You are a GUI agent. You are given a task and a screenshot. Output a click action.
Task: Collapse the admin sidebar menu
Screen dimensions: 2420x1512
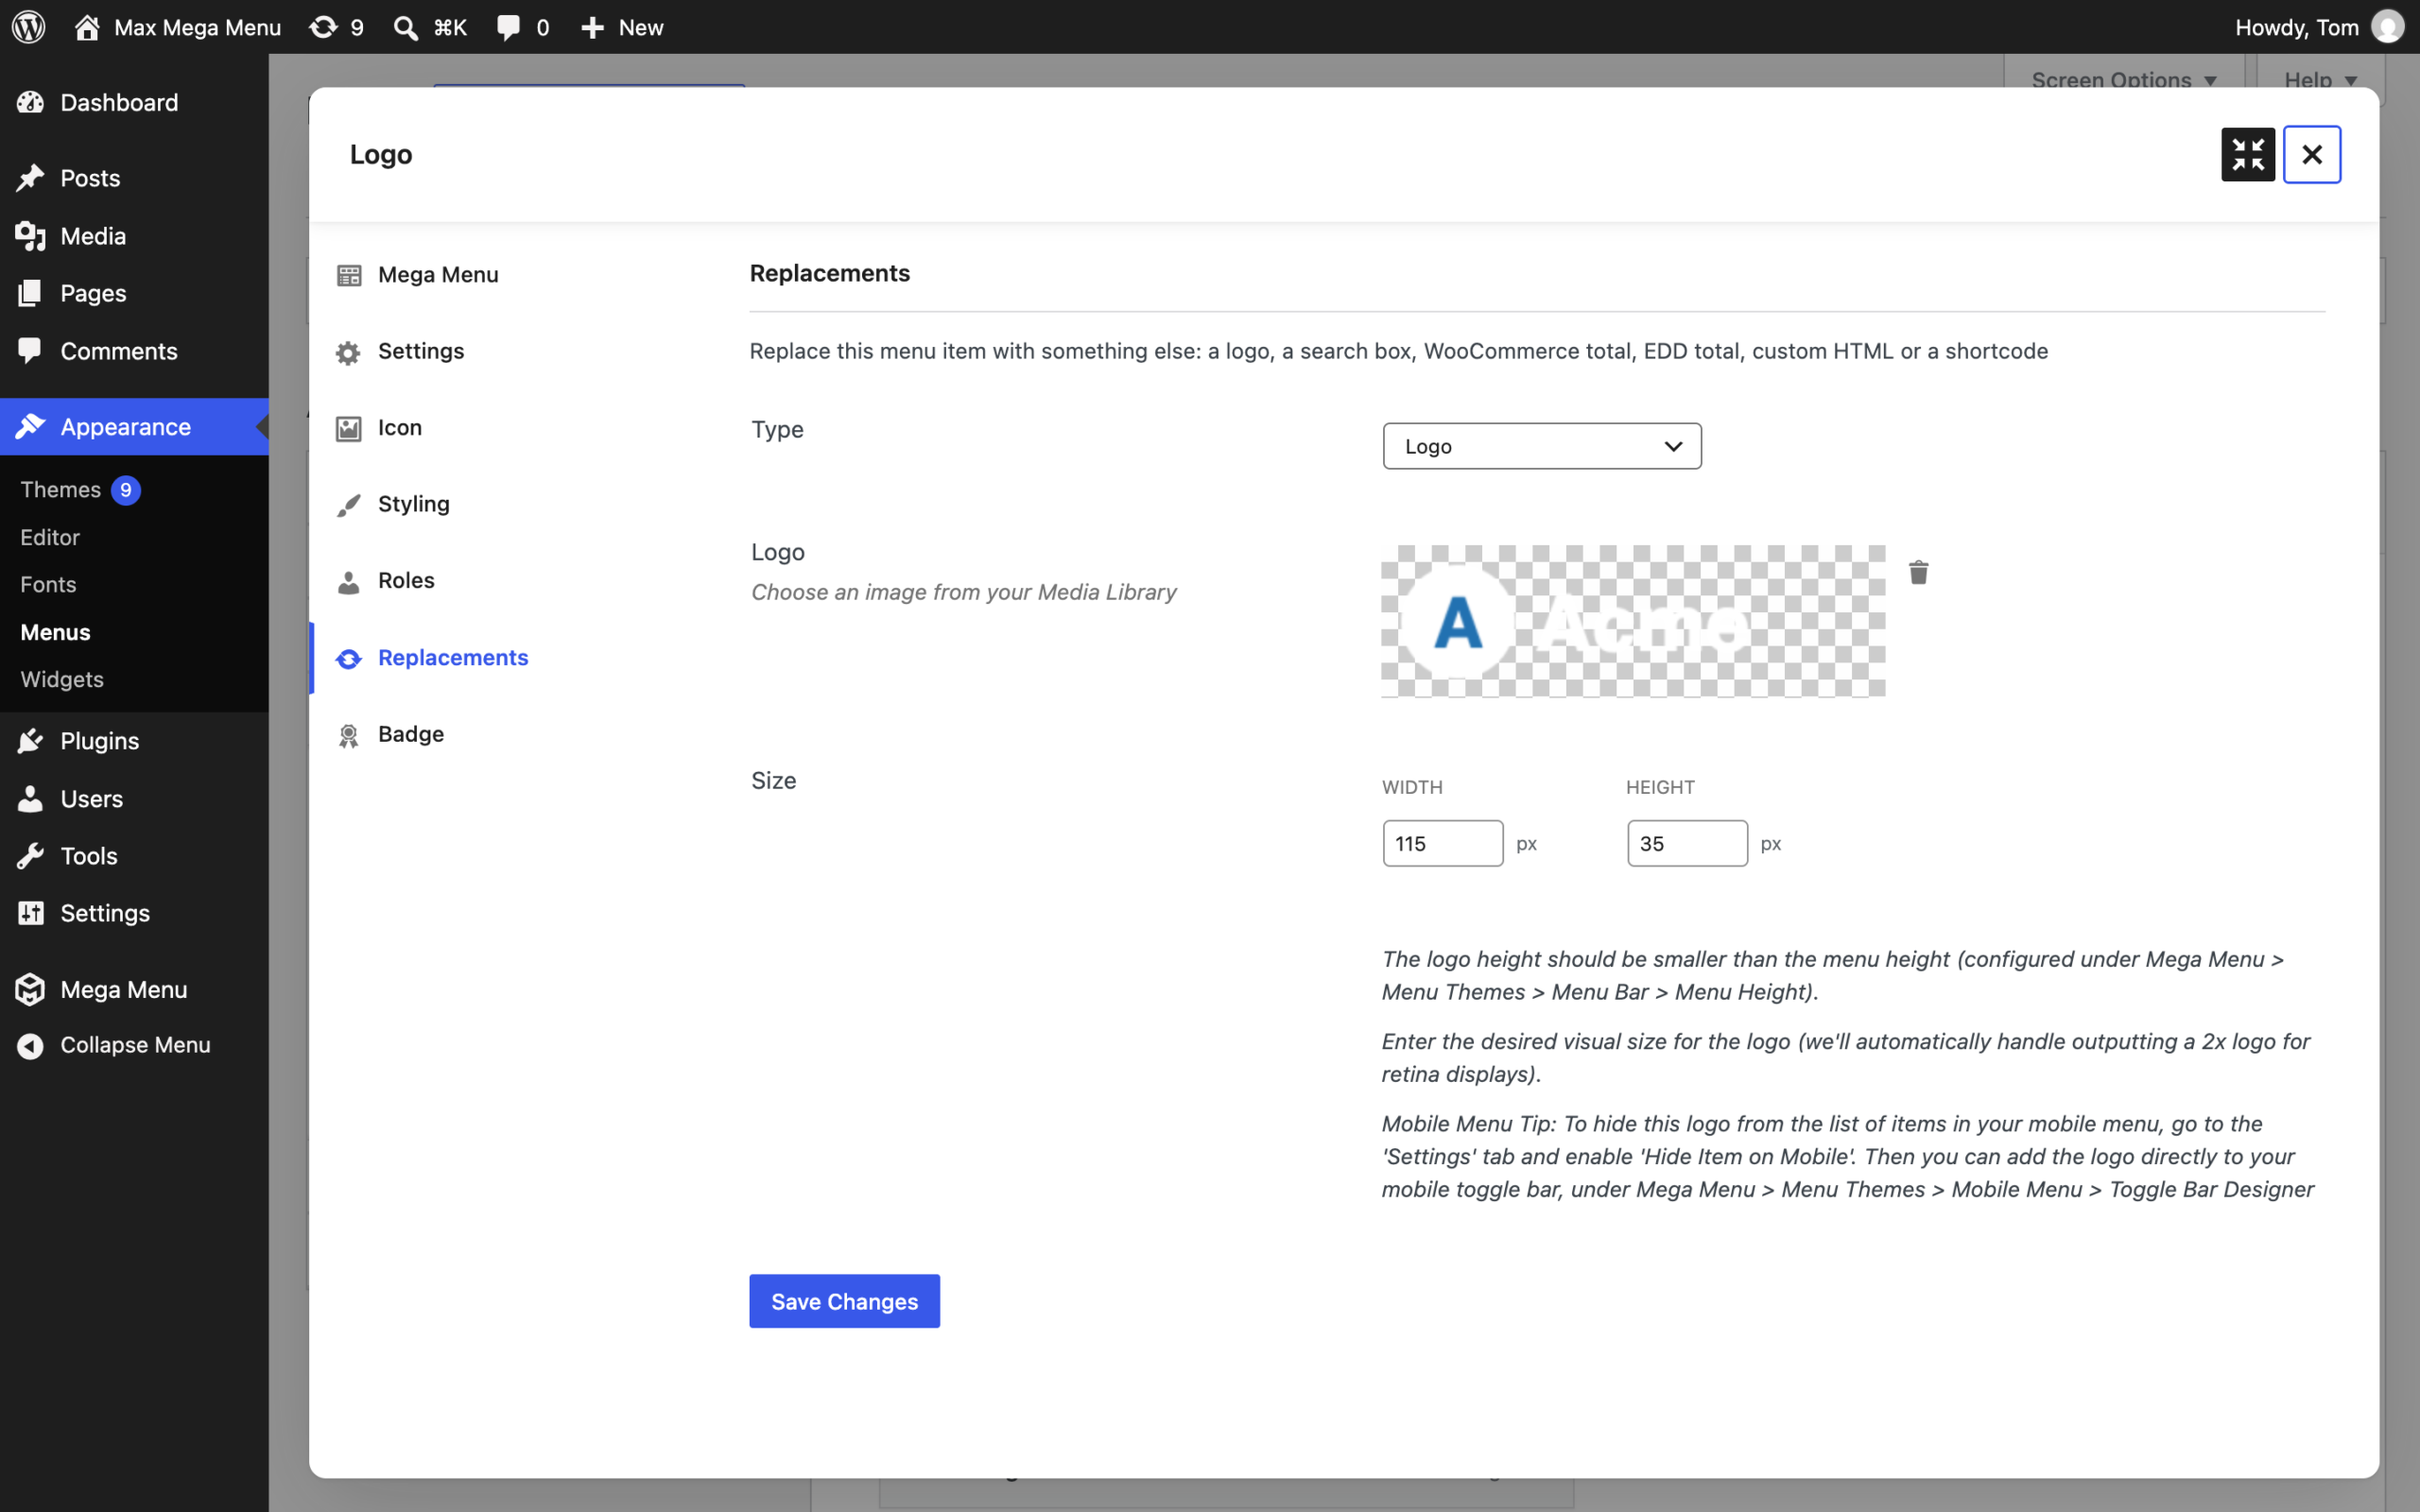[134, 1045]
